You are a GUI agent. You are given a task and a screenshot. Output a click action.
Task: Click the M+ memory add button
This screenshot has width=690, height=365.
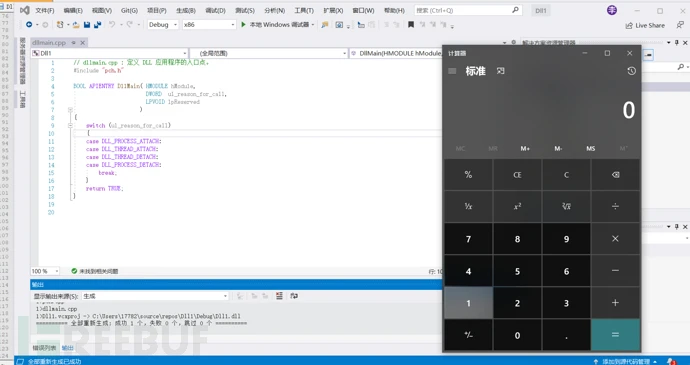[x=525, y=148]
